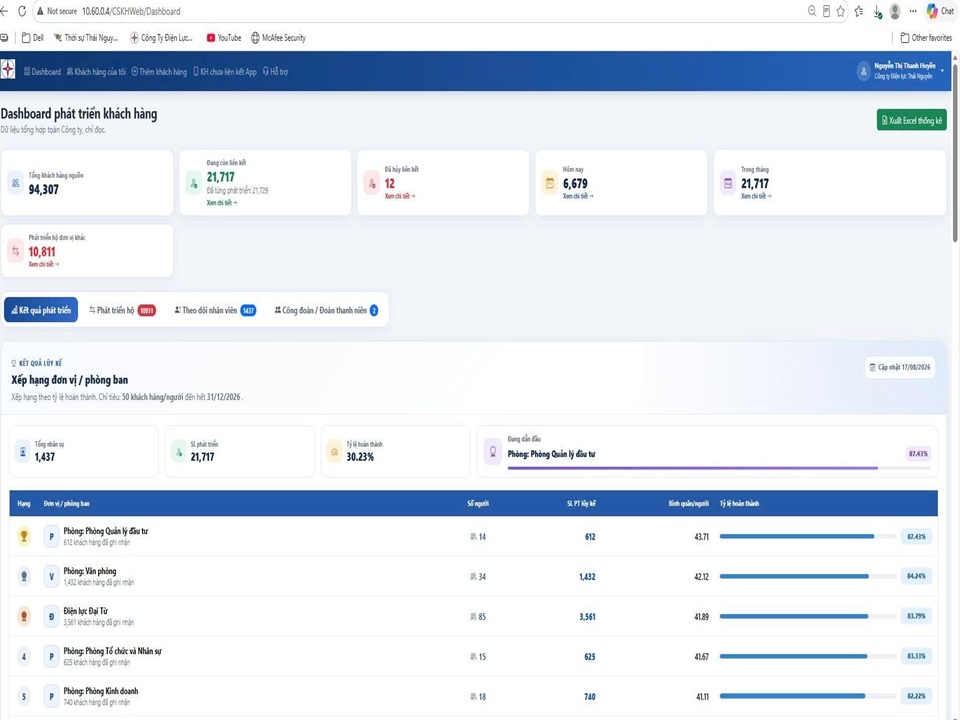Click the Đang dẫn đầu purple progress bar
The height and width of the screenshot is (720, 960).
point(719,468)
